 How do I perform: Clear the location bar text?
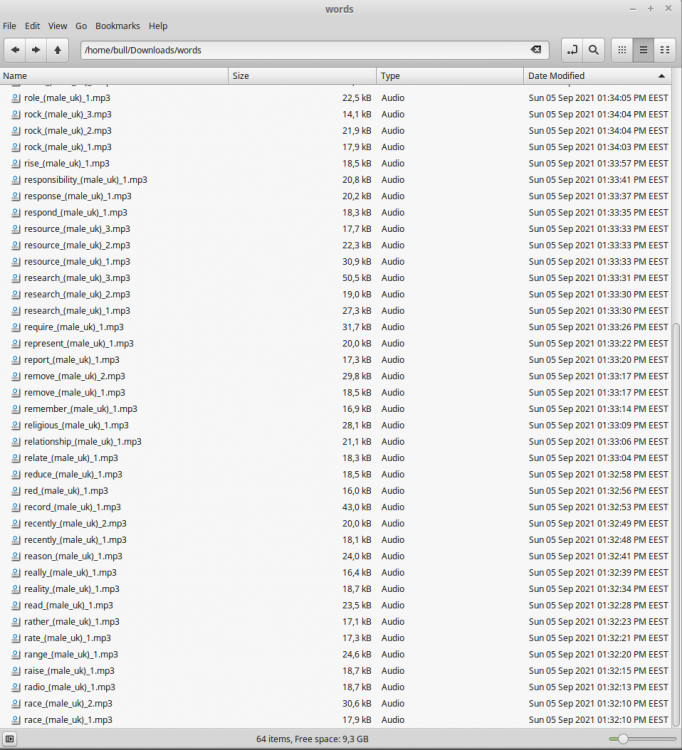tap(536, 49)
